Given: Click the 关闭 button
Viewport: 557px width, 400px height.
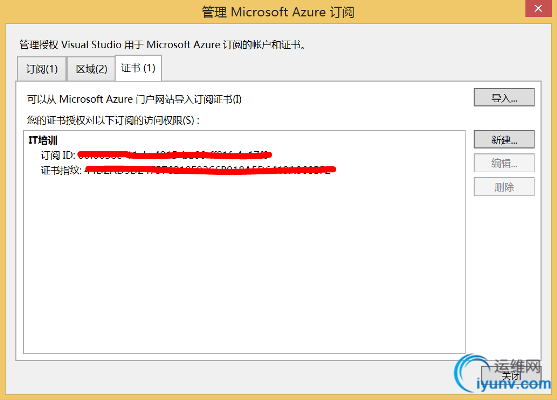Looking at the screenshot, I should 511,376.
